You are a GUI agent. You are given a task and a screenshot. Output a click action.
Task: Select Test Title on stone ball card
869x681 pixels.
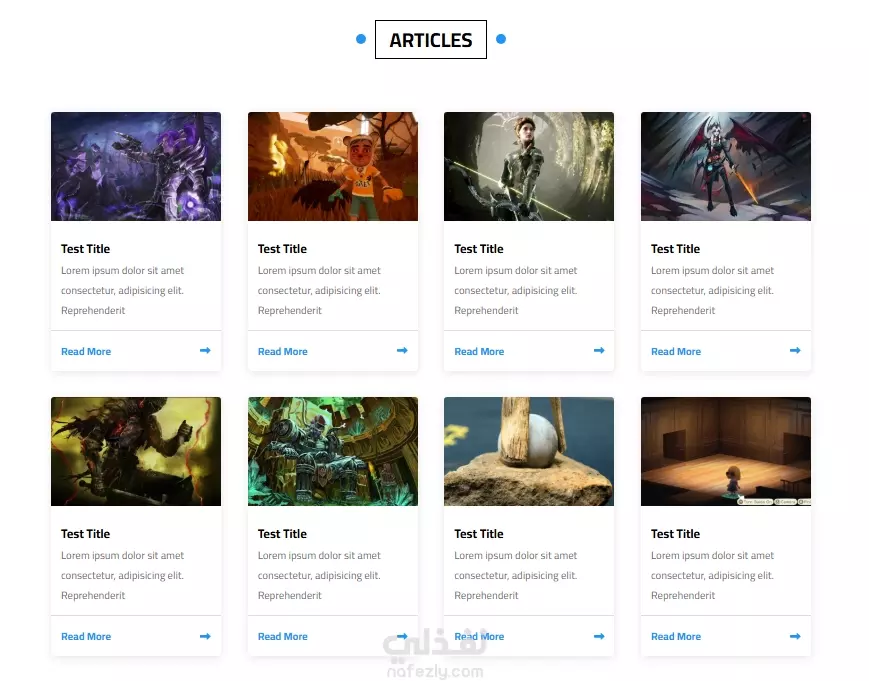point(479,534)
